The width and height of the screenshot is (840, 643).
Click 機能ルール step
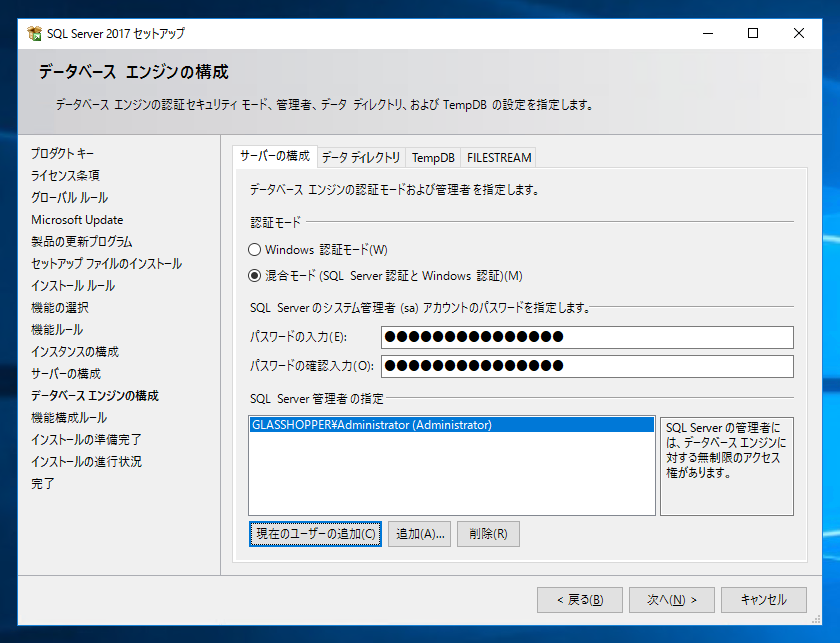tap(57, 330)
